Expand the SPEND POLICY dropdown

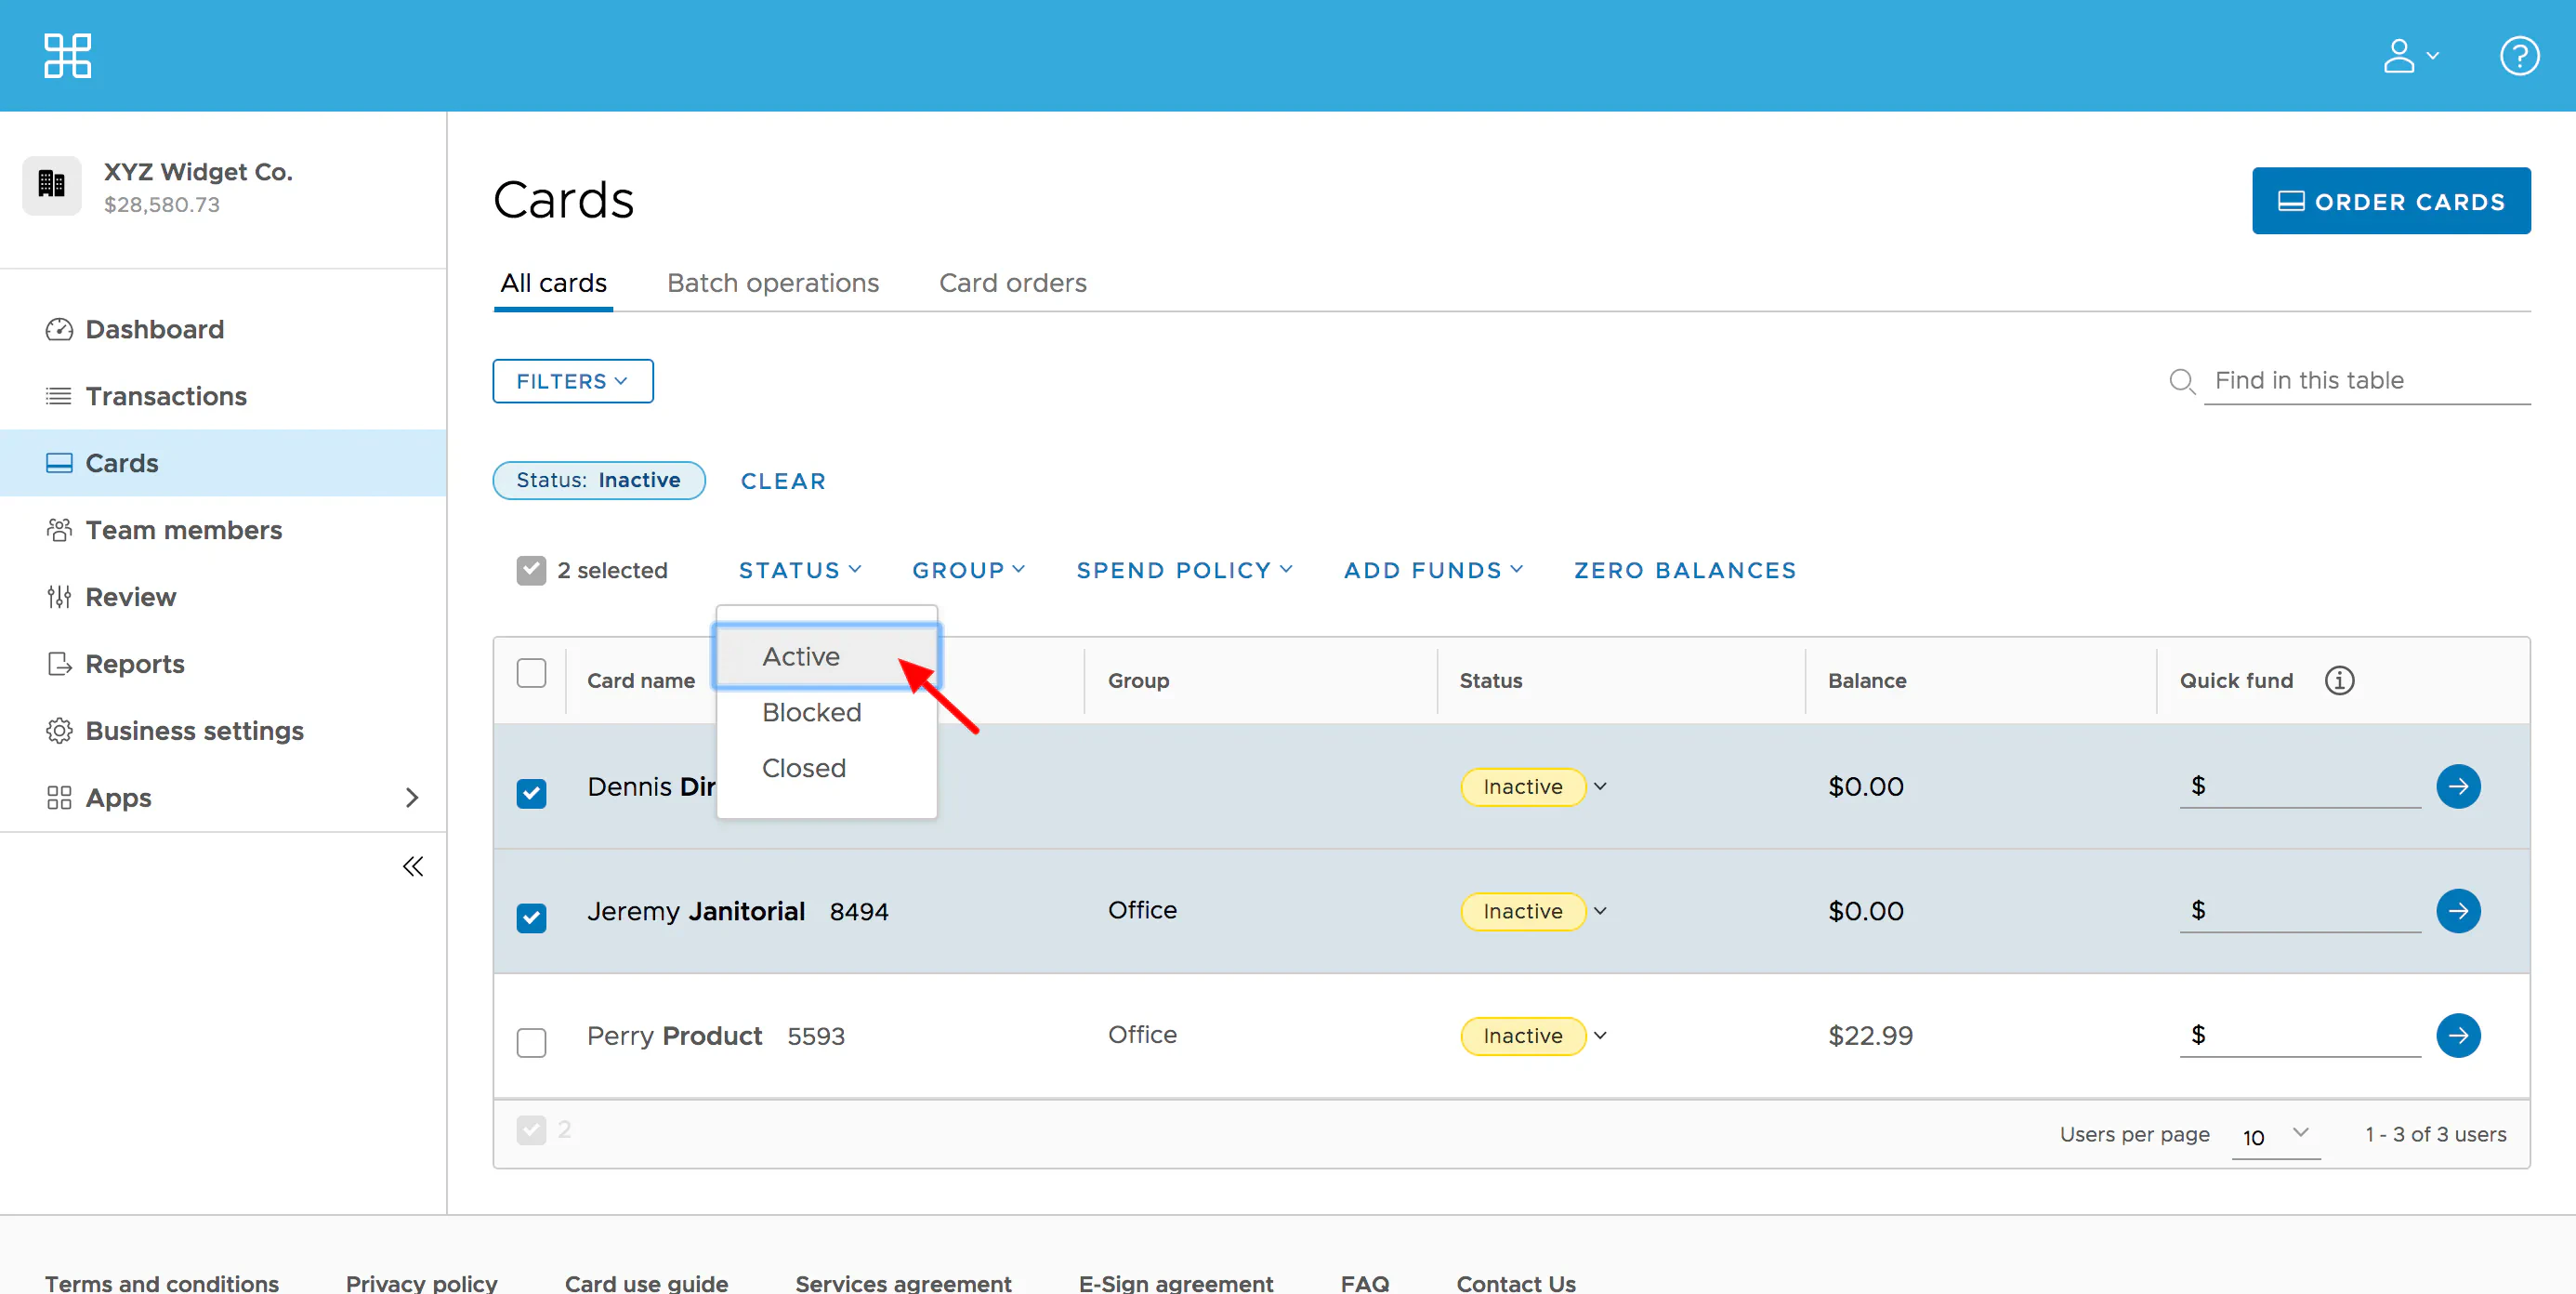1184,570
